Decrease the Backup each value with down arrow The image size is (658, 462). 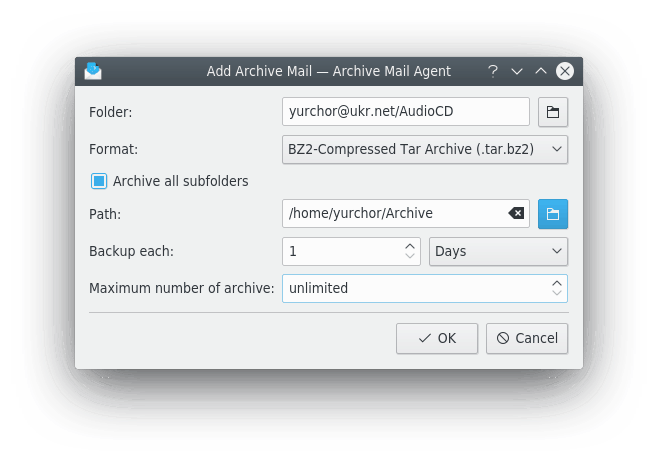pos(410,257)
